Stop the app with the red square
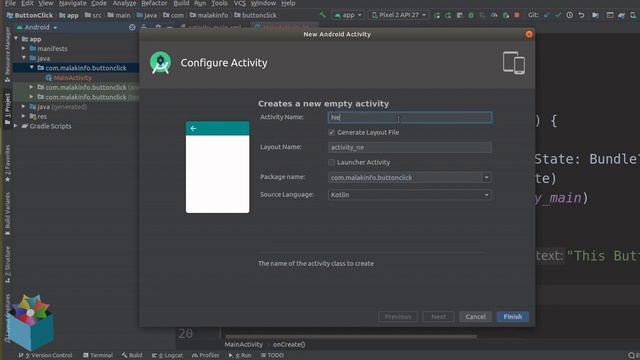Screen dimensions: 640x360 click(x=517, y=15)
